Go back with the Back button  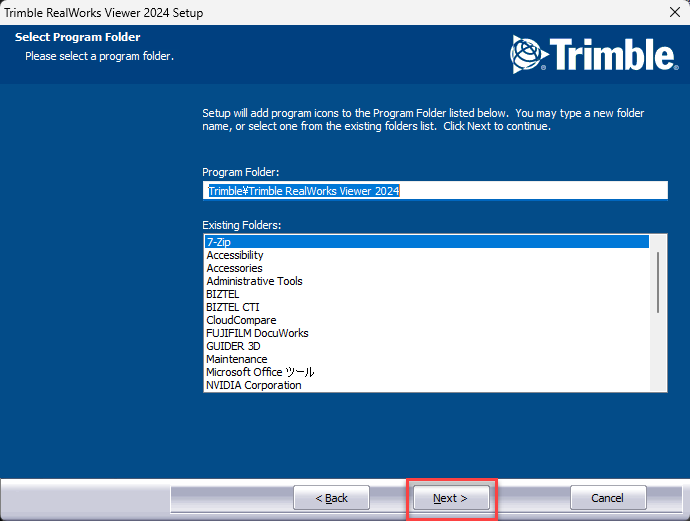tap(331, 498)
